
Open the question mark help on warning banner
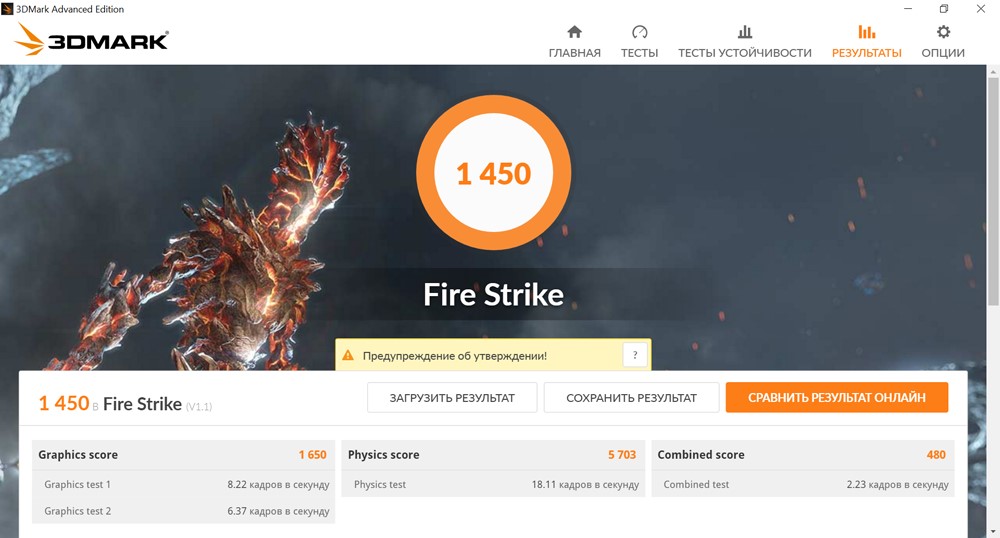pos(635,356)
